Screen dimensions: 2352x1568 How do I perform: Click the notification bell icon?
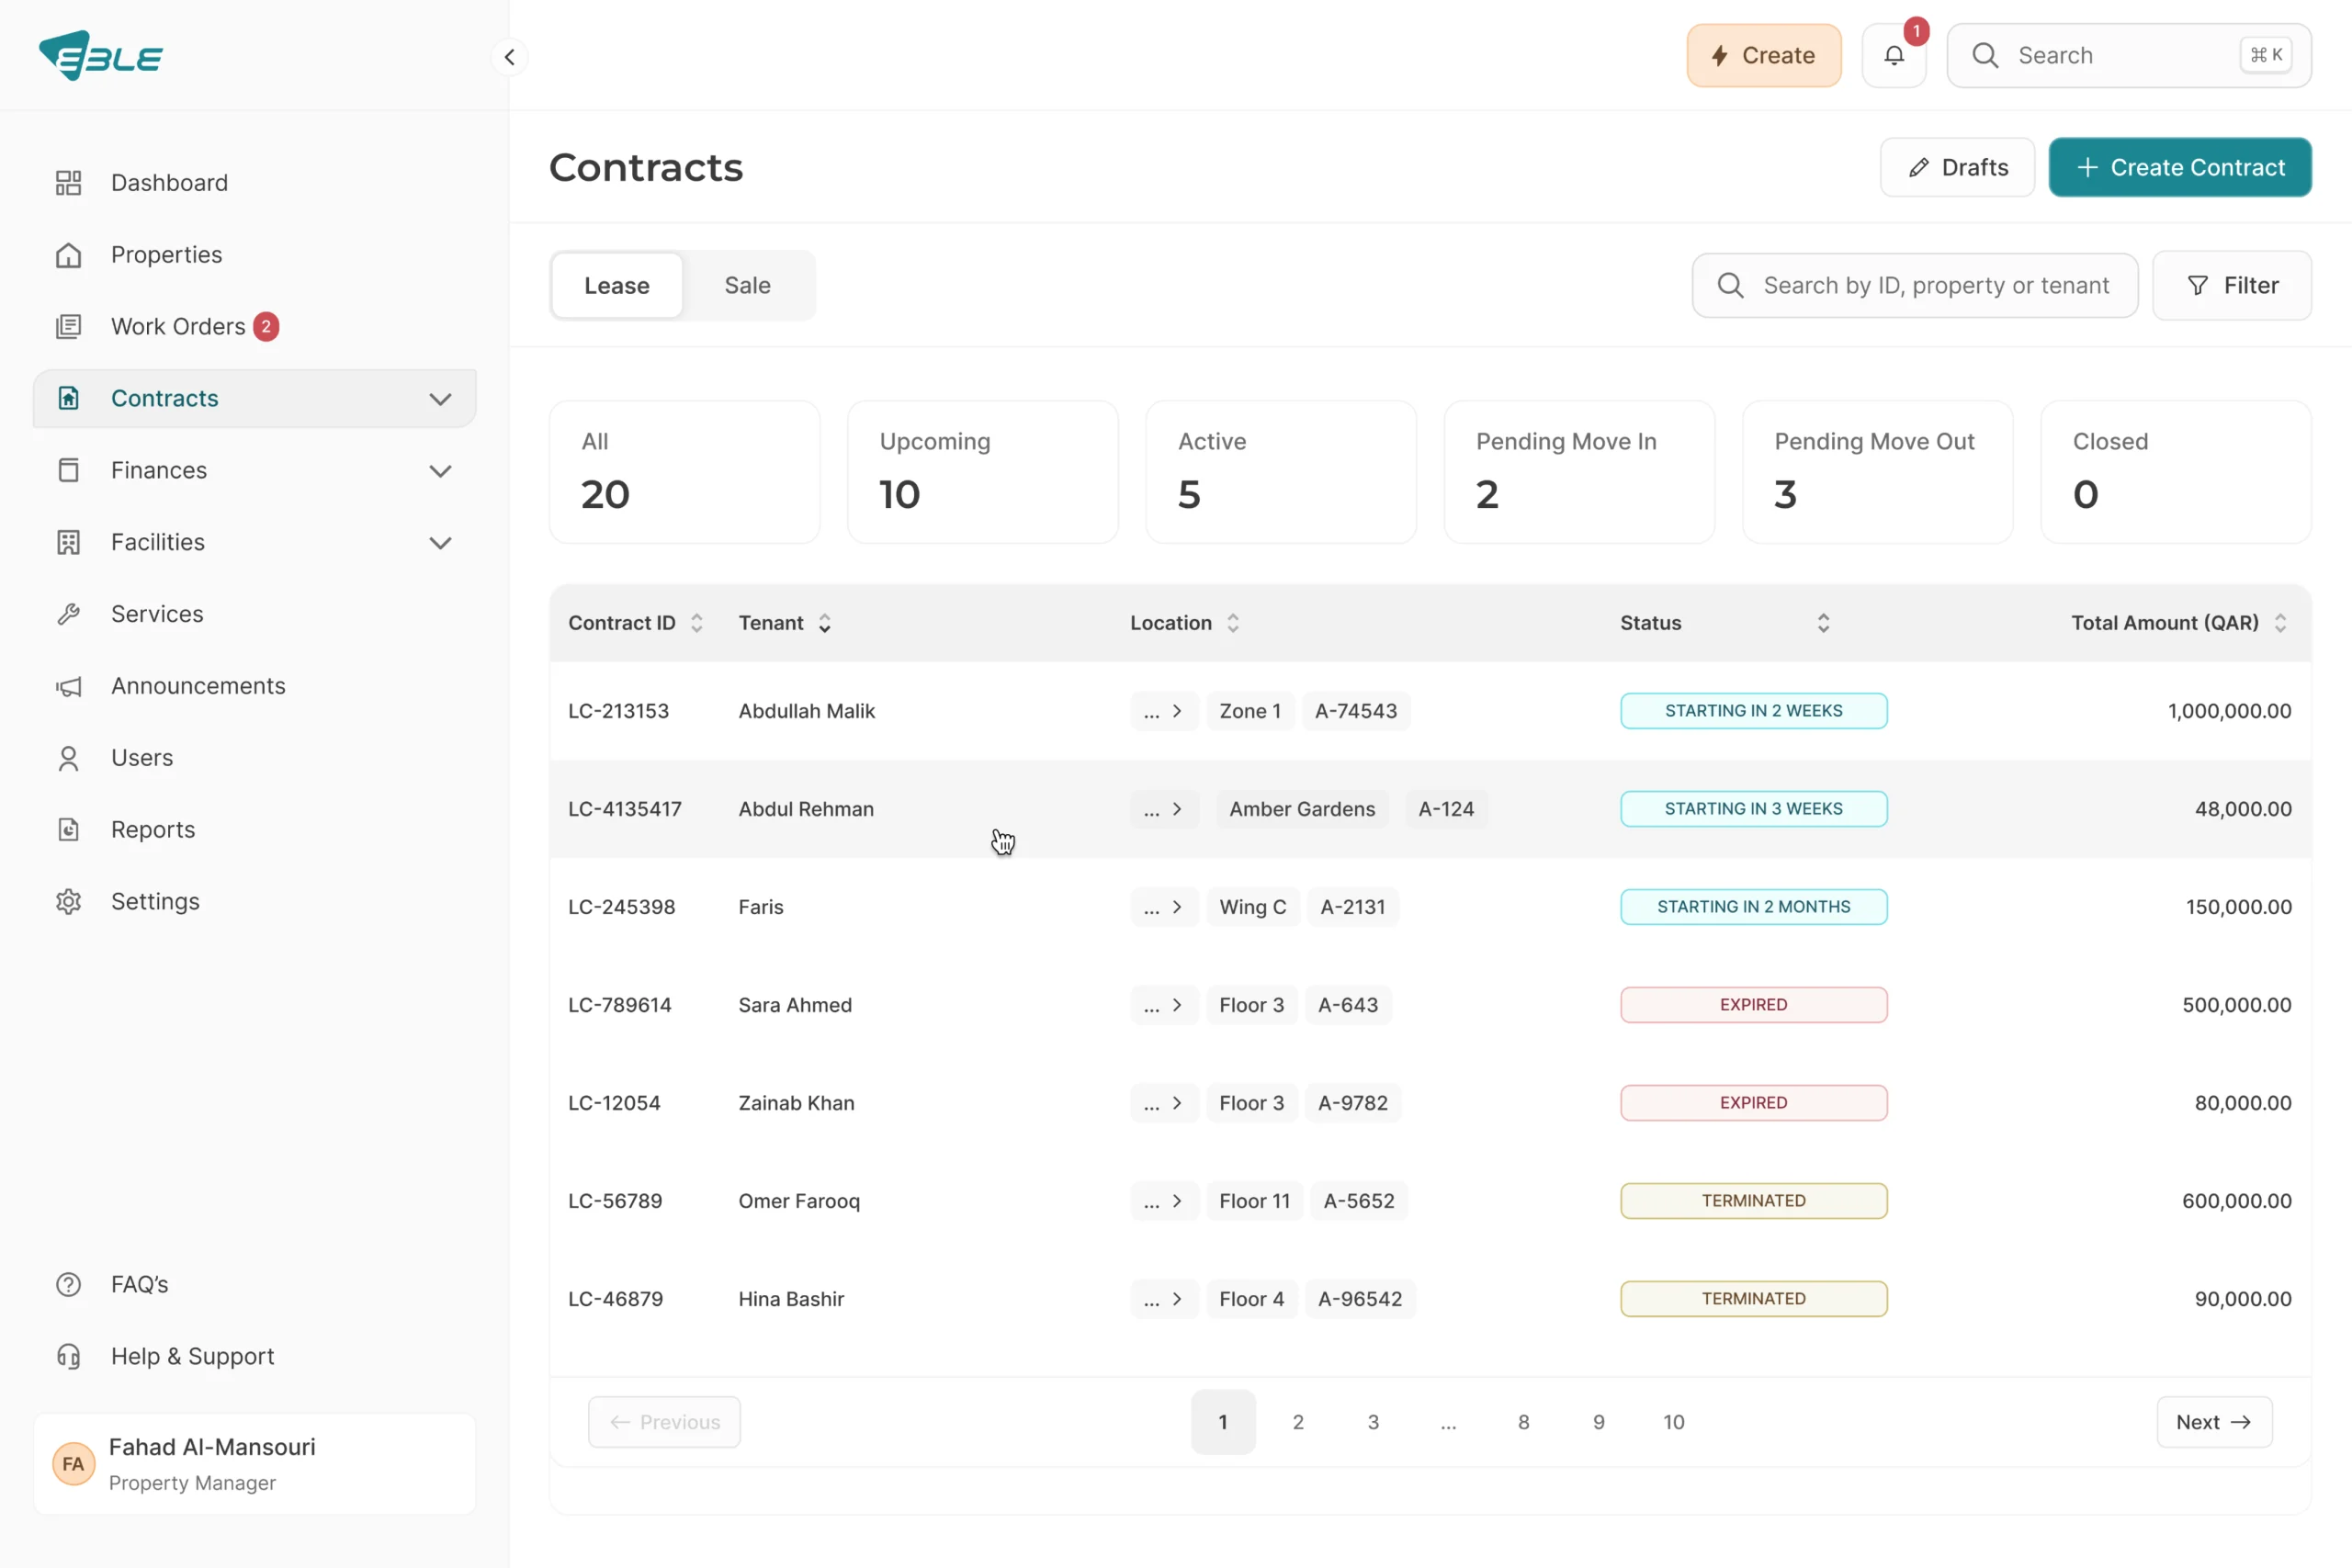1893,56
